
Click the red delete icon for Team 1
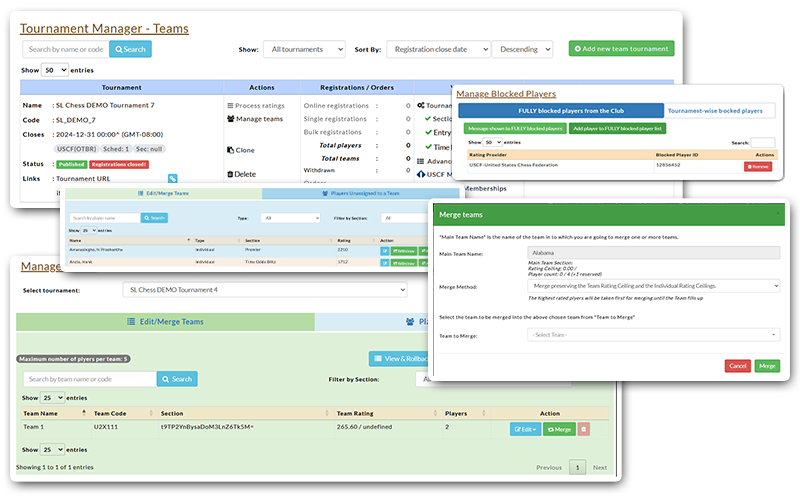click(x=584, y=428)
